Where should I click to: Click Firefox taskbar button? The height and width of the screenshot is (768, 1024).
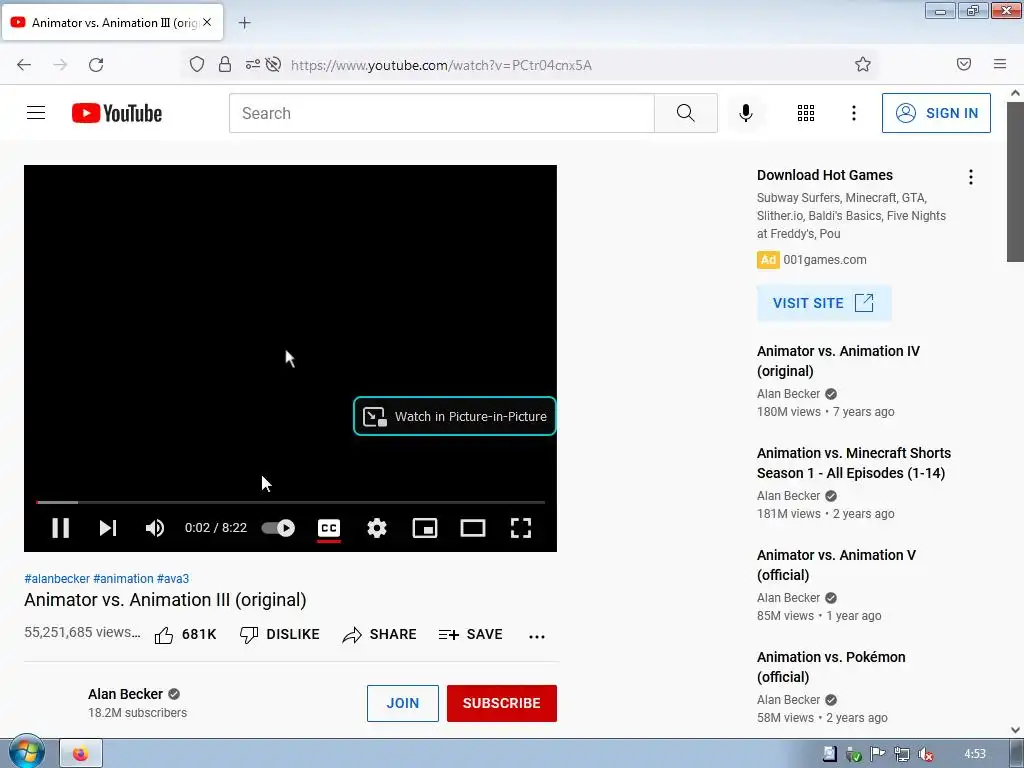[81, 754]
